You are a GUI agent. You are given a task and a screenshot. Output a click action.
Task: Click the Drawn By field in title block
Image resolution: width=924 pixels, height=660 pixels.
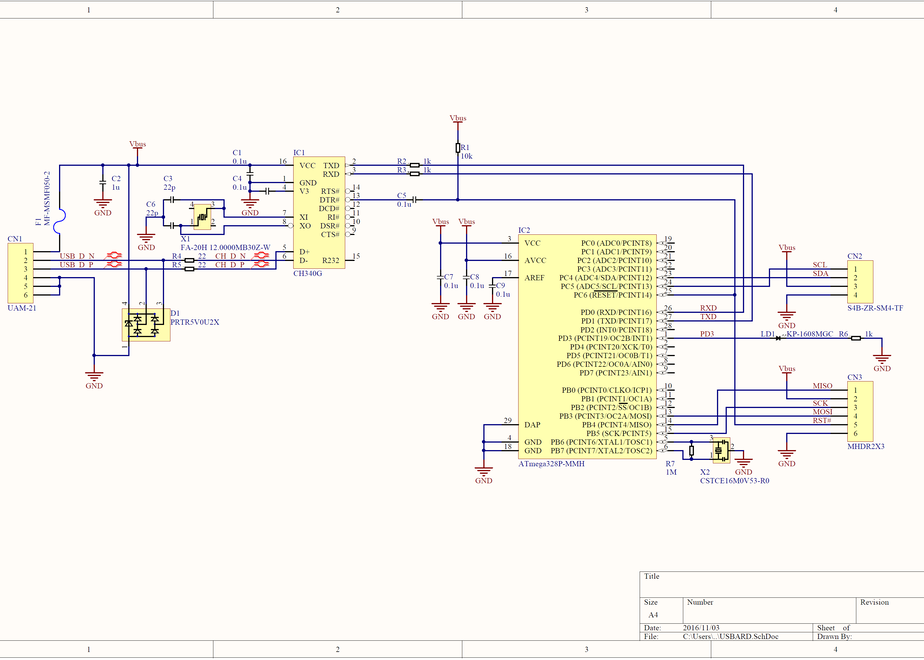[x=869, y=637]
